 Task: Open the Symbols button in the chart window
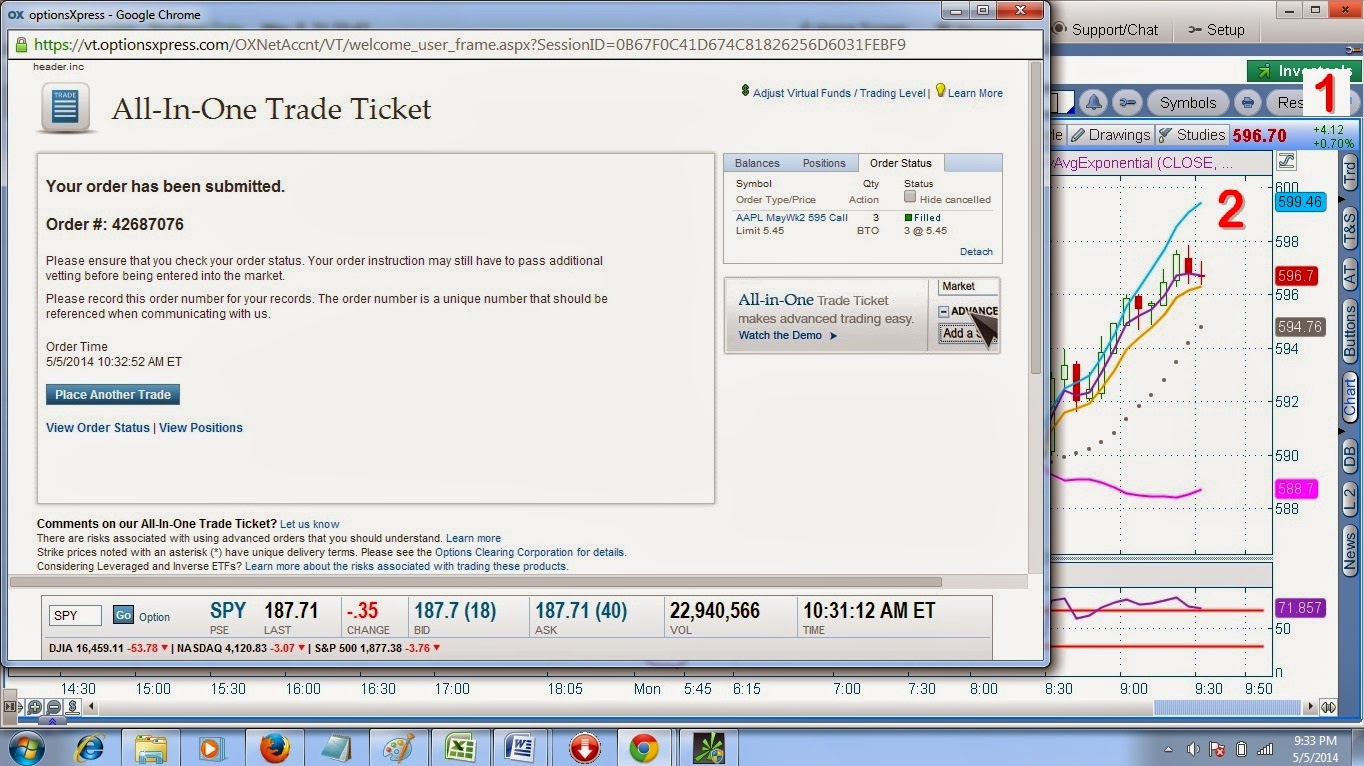point(1188,102)
